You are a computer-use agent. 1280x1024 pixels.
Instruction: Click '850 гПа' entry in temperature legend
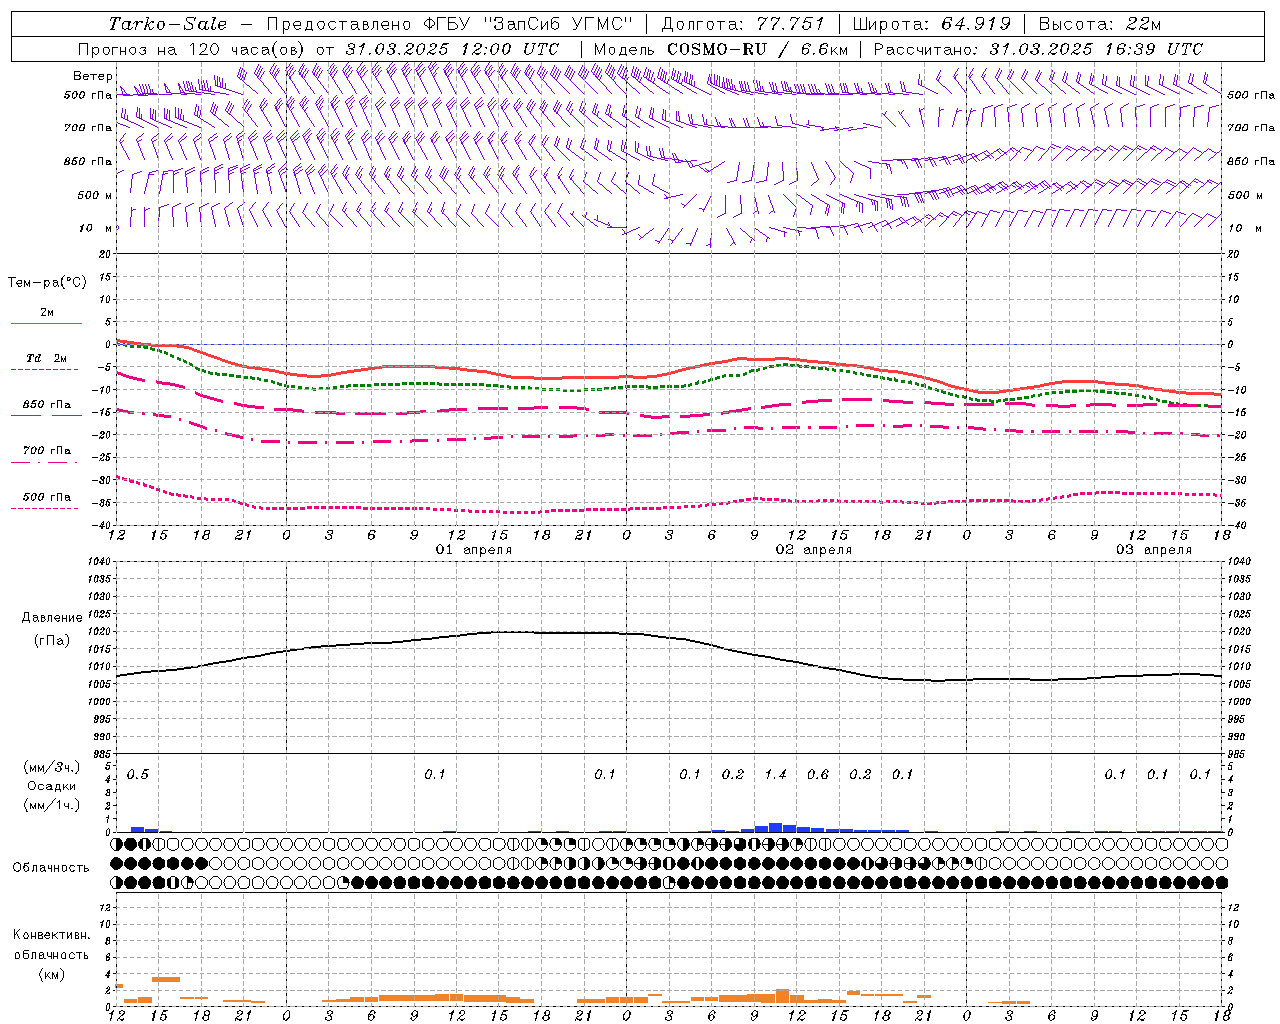tap(46, 405)
